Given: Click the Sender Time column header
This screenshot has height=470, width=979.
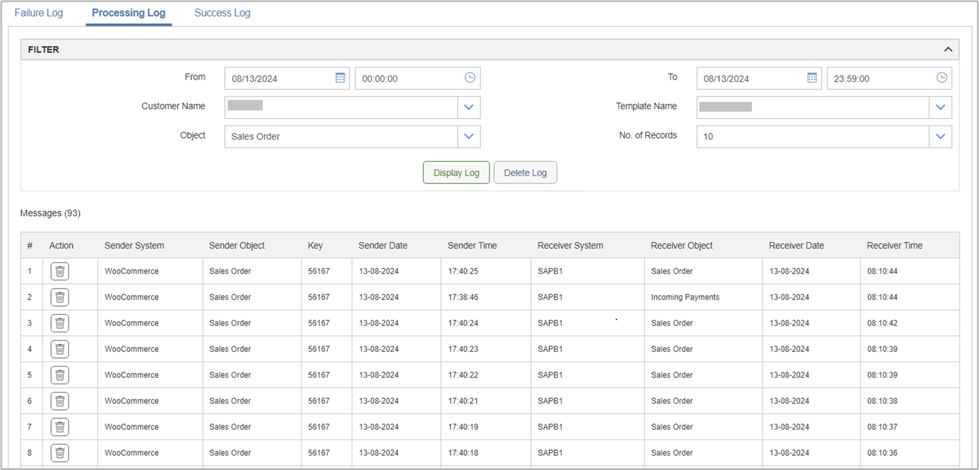Looking at the screenshot, I should click(472, 245).
